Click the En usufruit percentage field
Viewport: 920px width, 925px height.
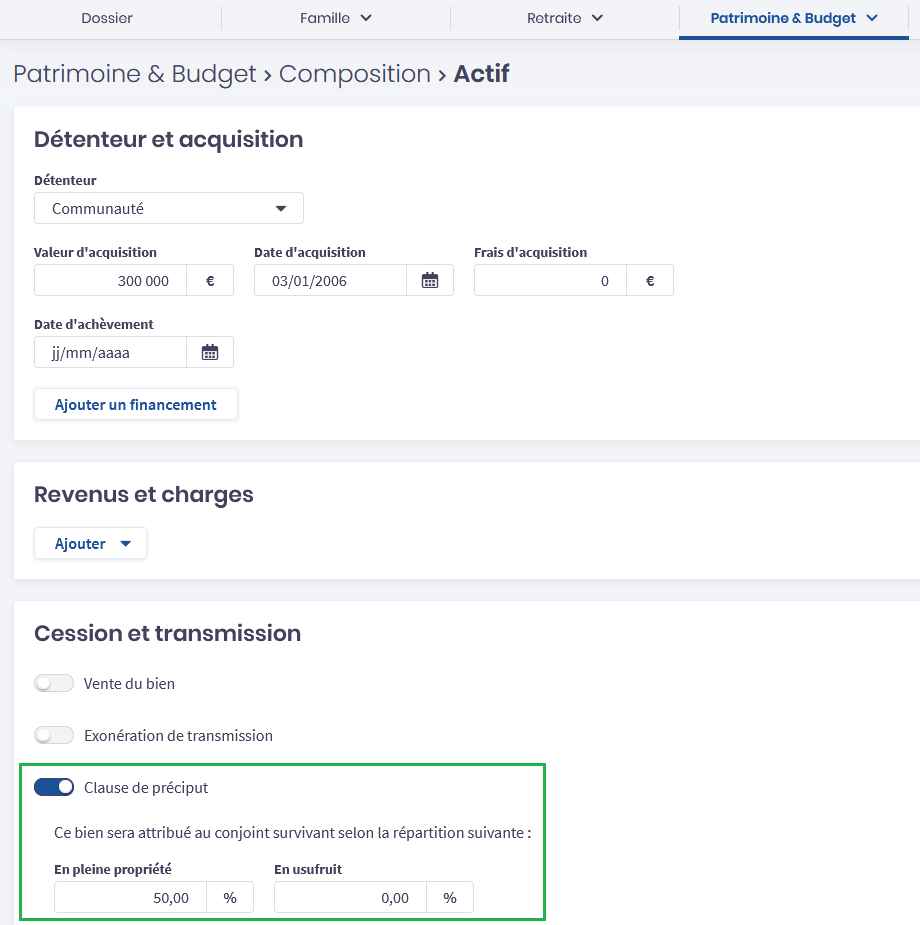tap(350, 898)
